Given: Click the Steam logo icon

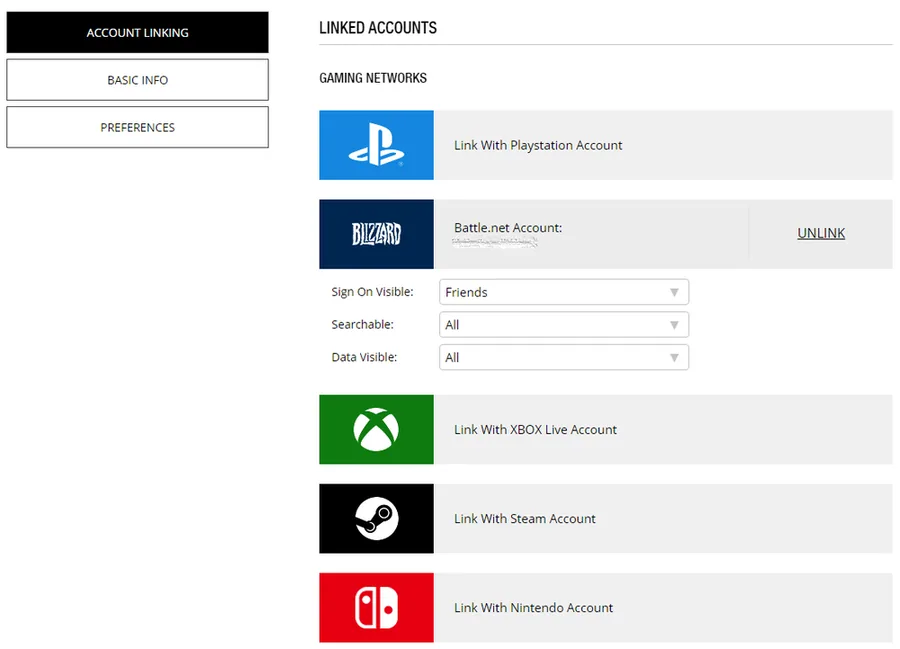Looking at the screenshot, I should (377, 518).
